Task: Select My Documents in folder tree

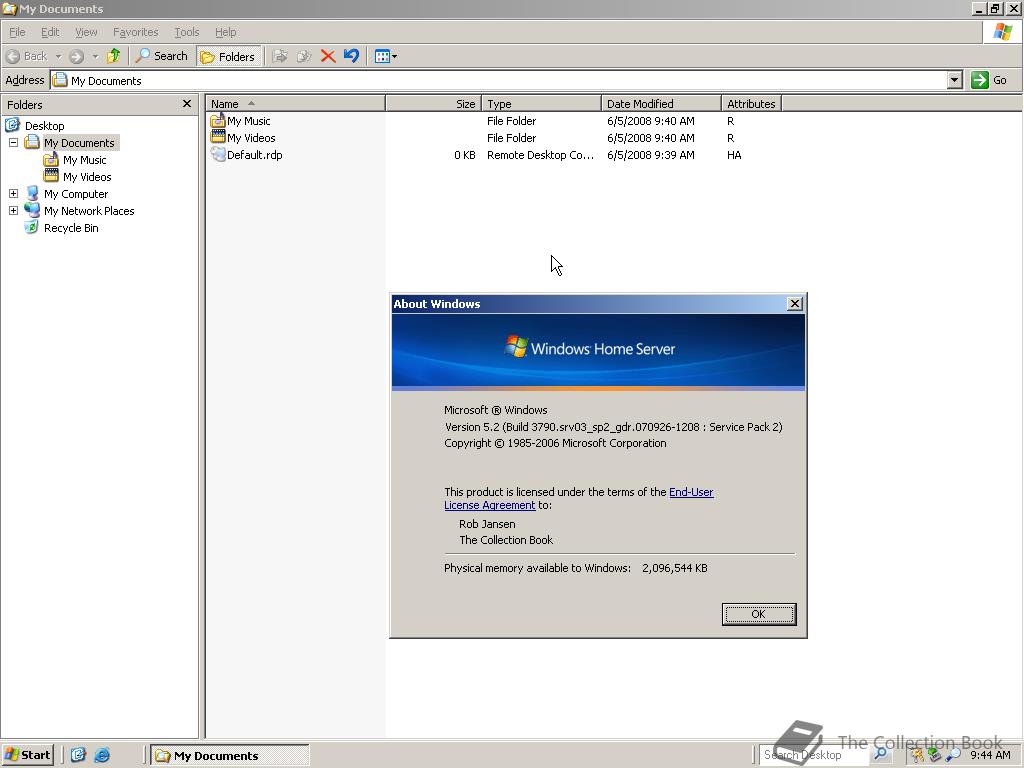Action: tap(79, 142)
